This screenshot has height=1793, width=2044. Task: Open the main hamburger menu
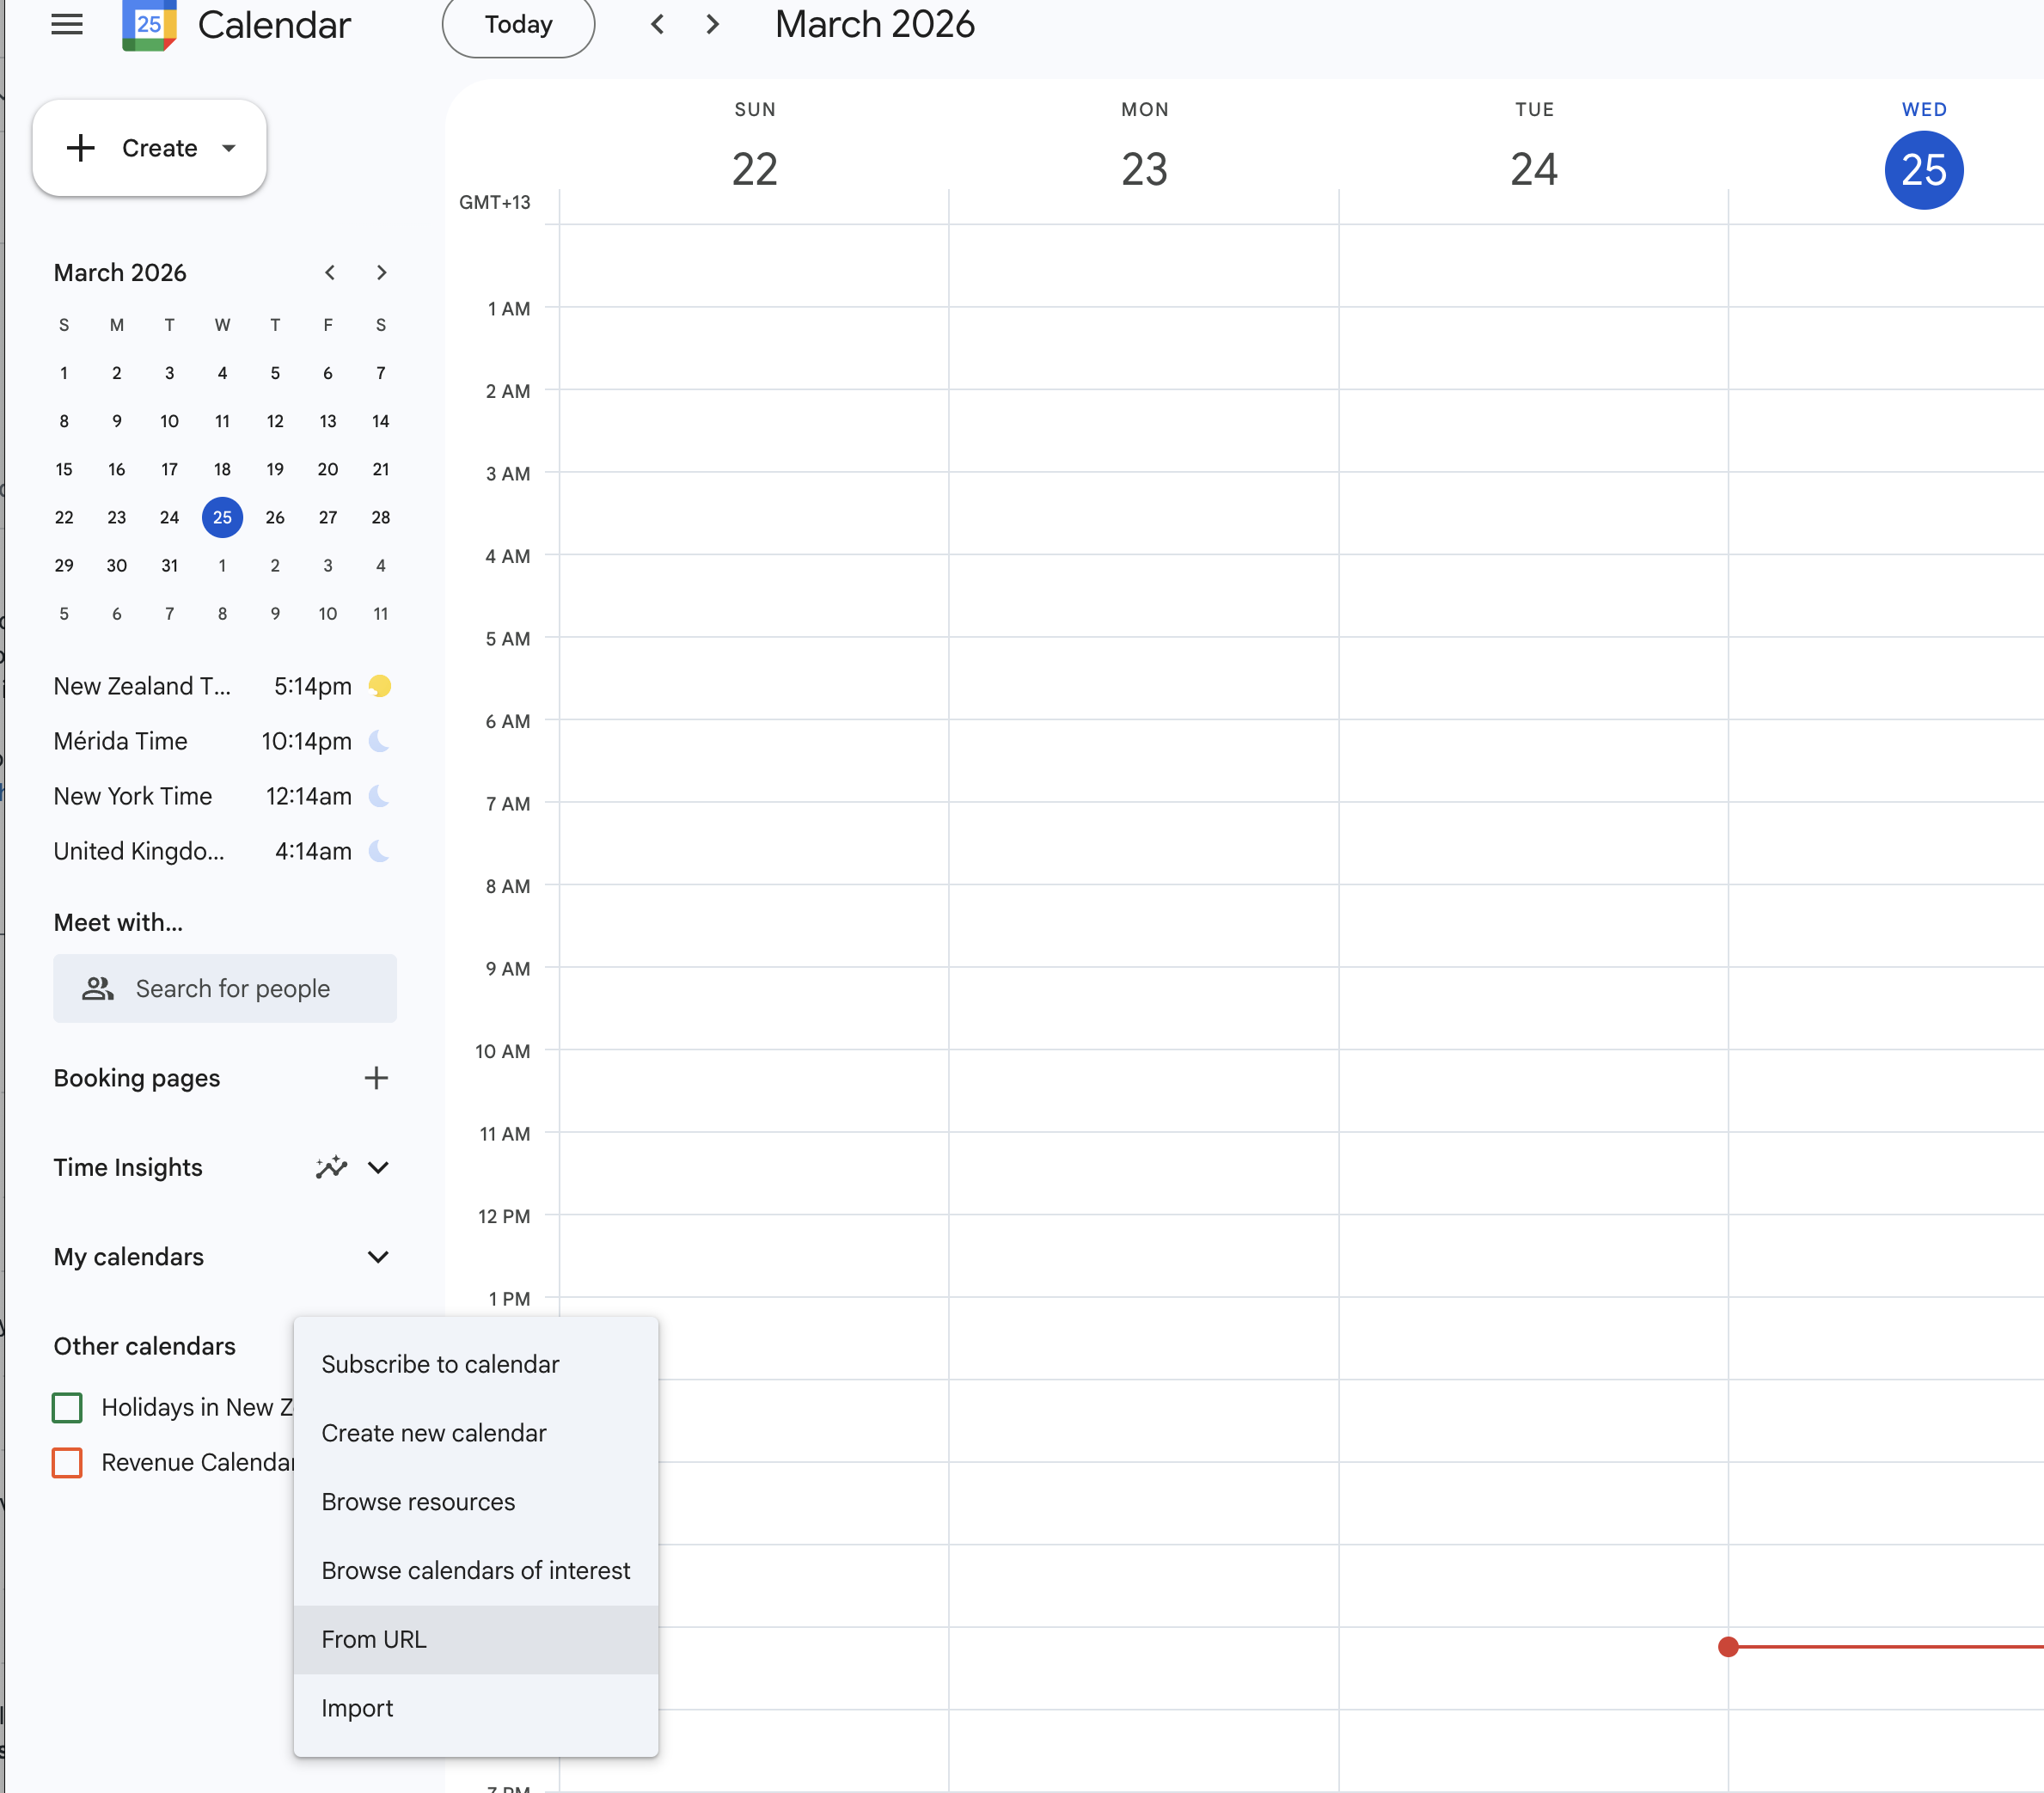(x=66, y=24)
